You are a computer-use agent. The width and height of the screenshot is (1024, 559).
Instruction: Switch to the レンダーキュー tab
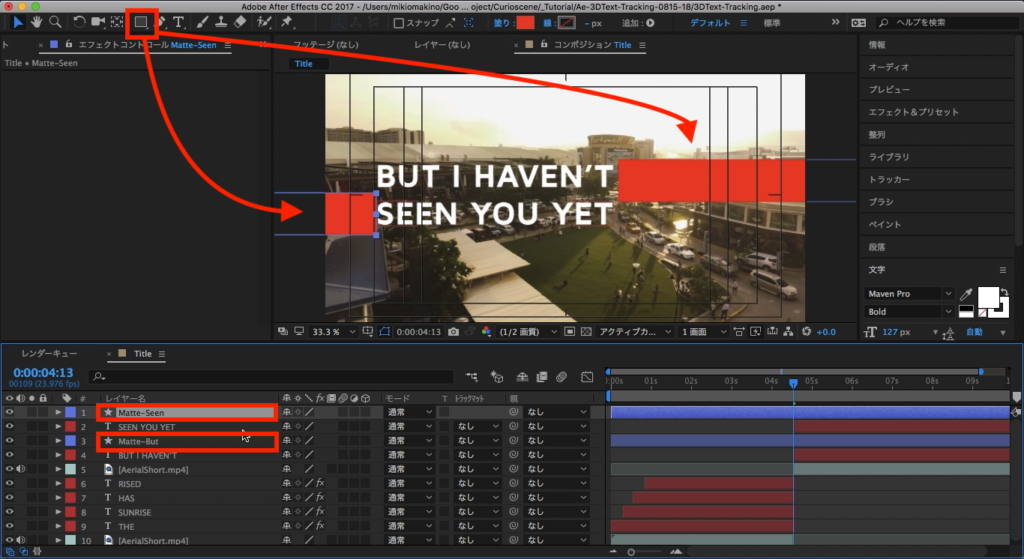[49, 354]
